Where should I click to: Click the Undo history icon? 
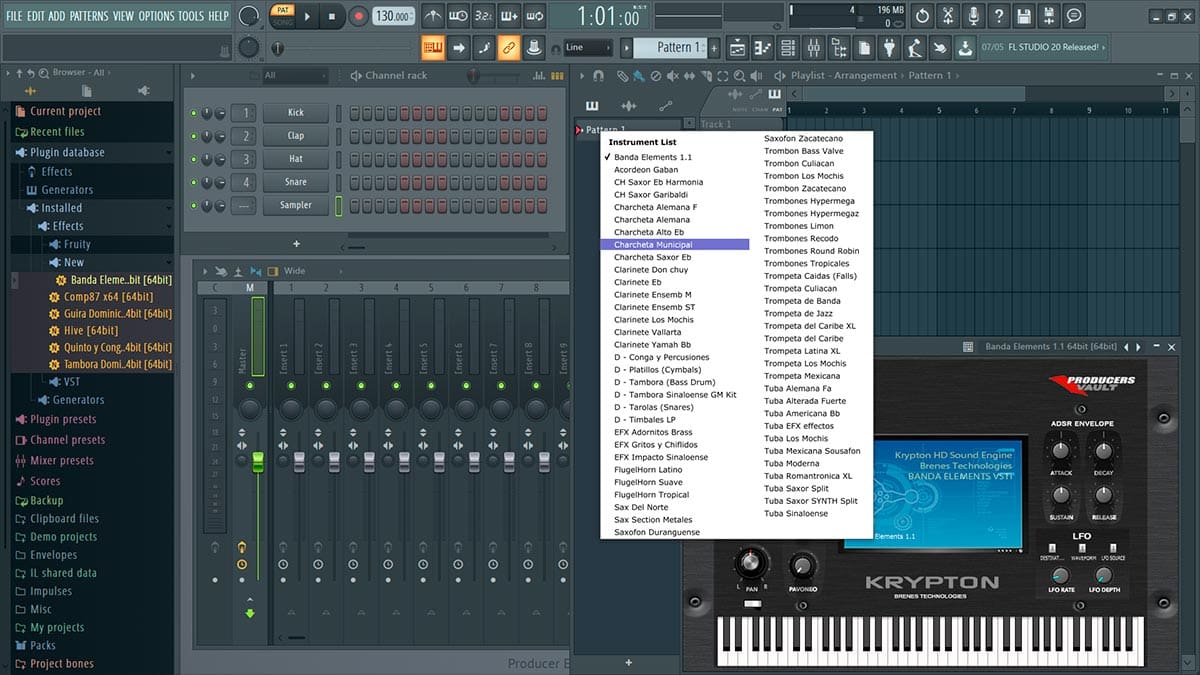(921, 16)
